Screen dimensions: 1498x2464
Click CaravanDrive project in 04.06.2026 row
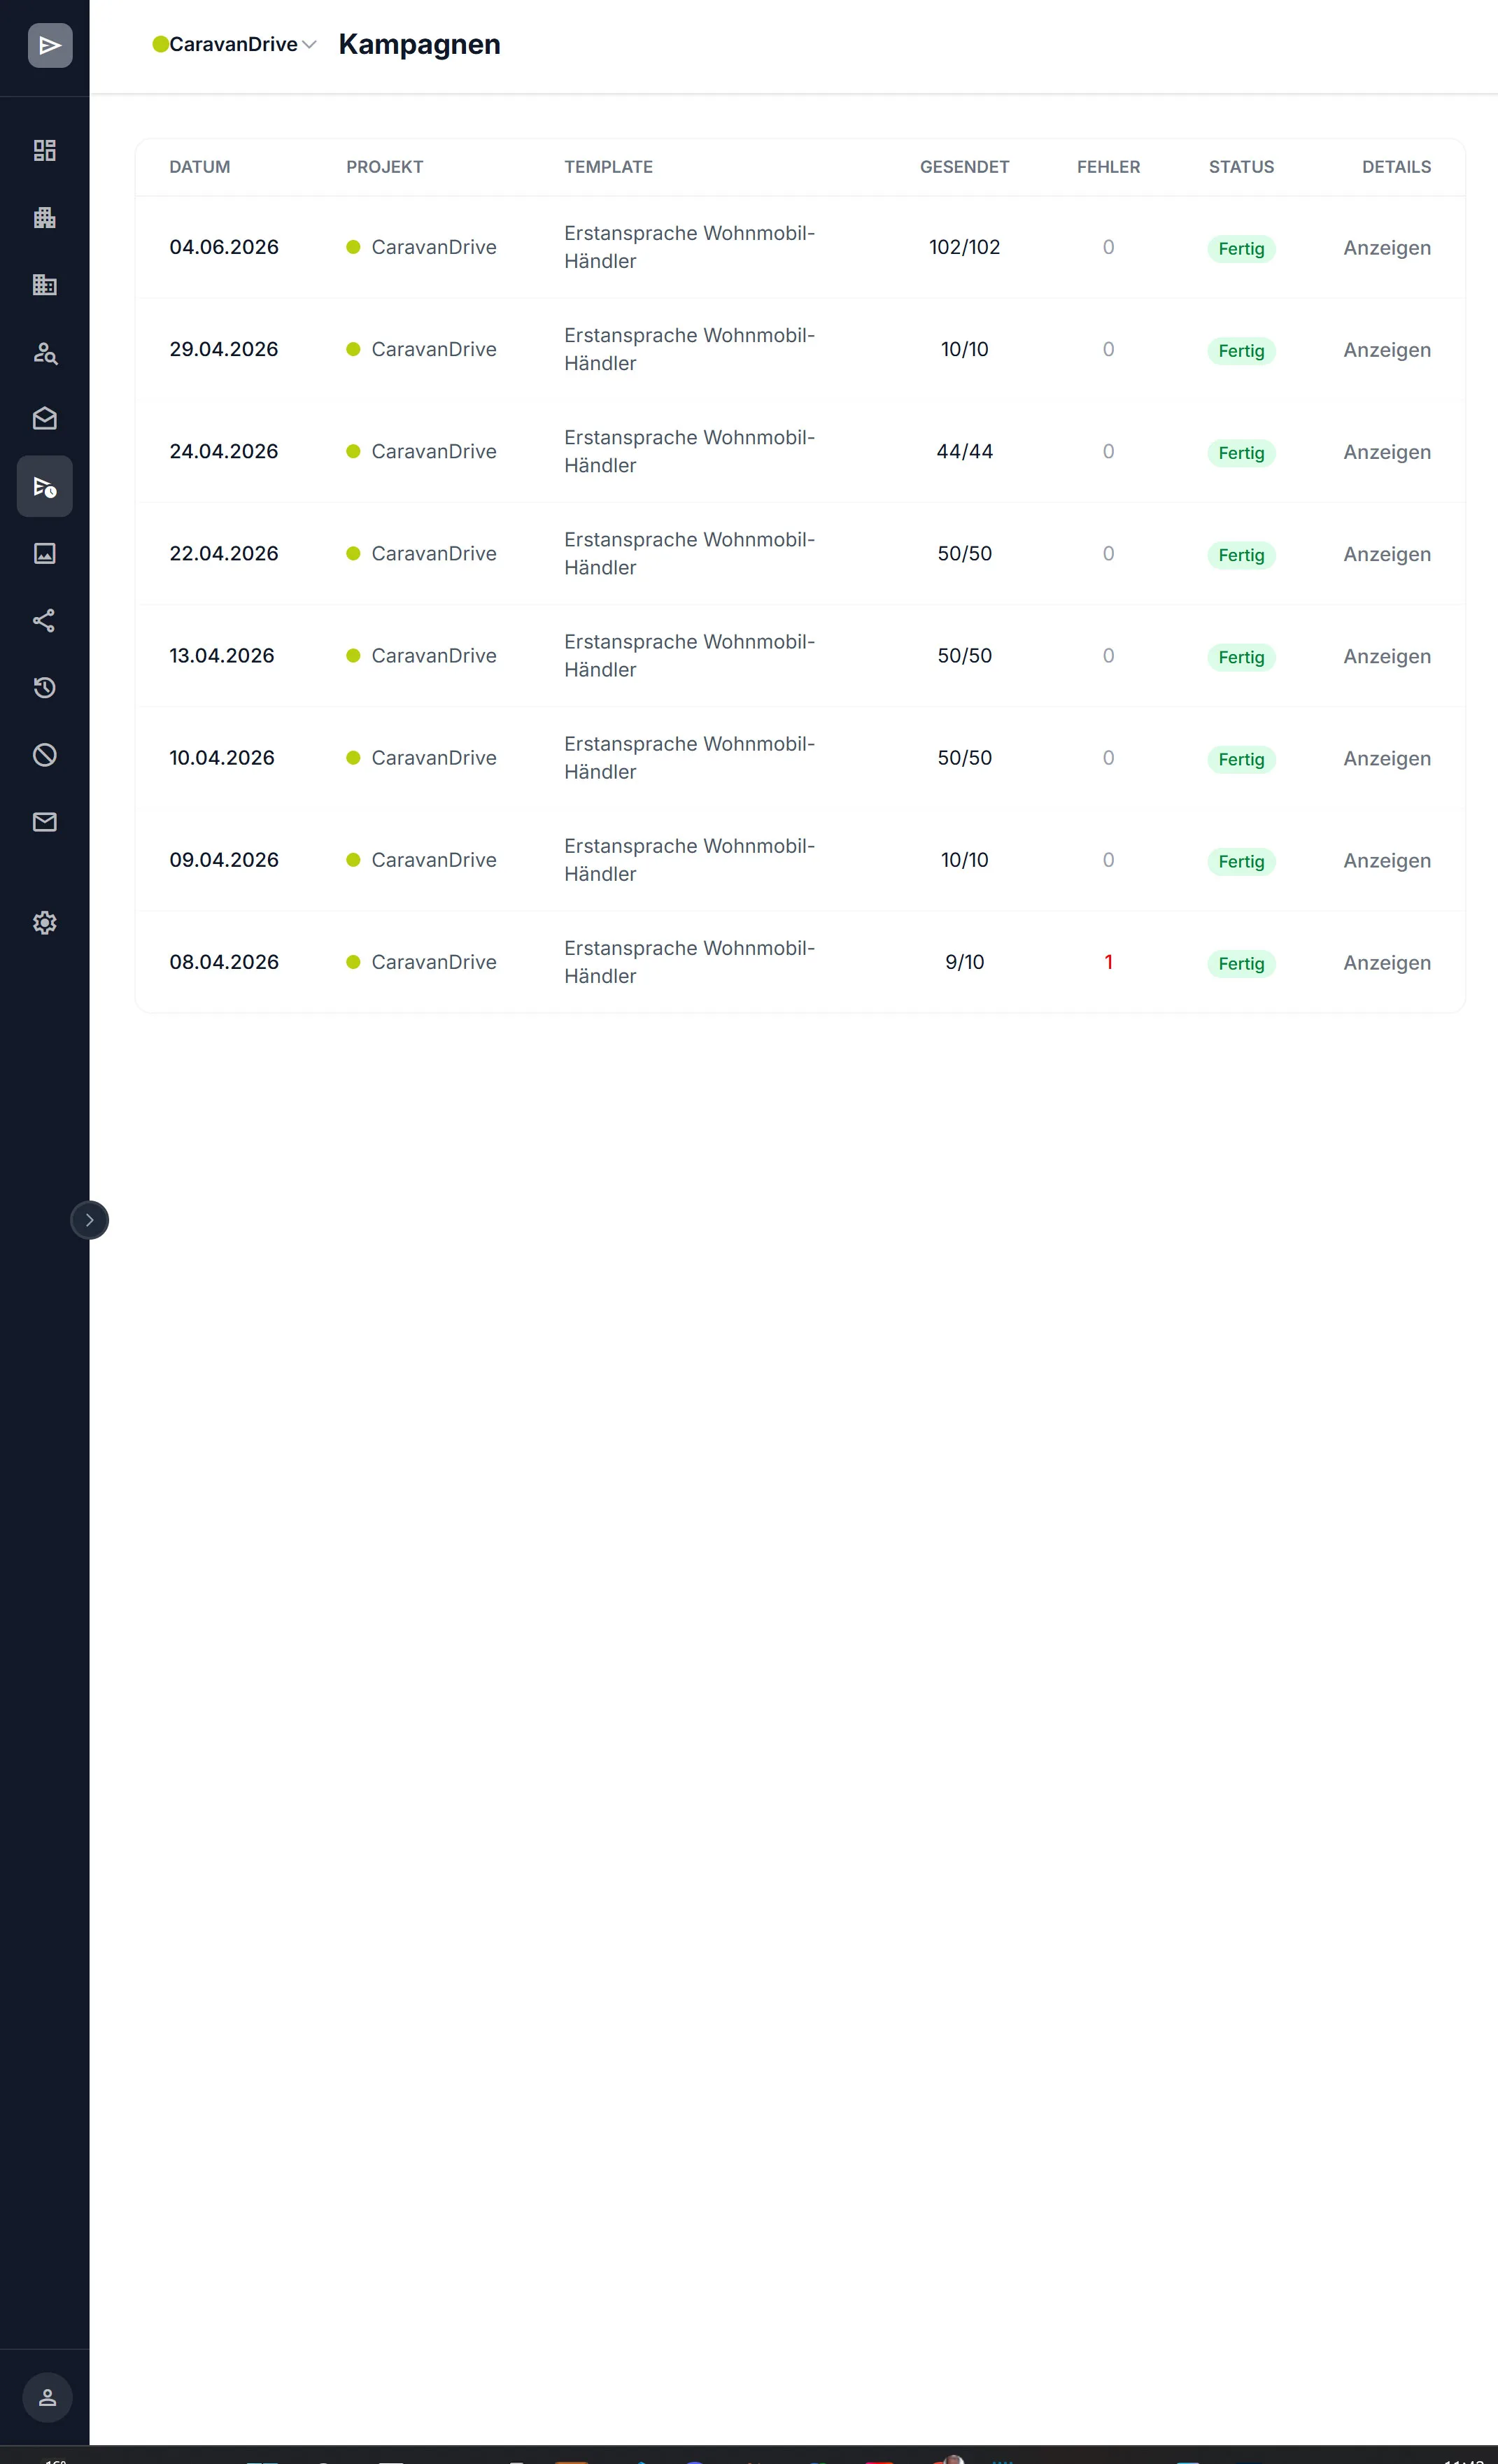(422, 247)
